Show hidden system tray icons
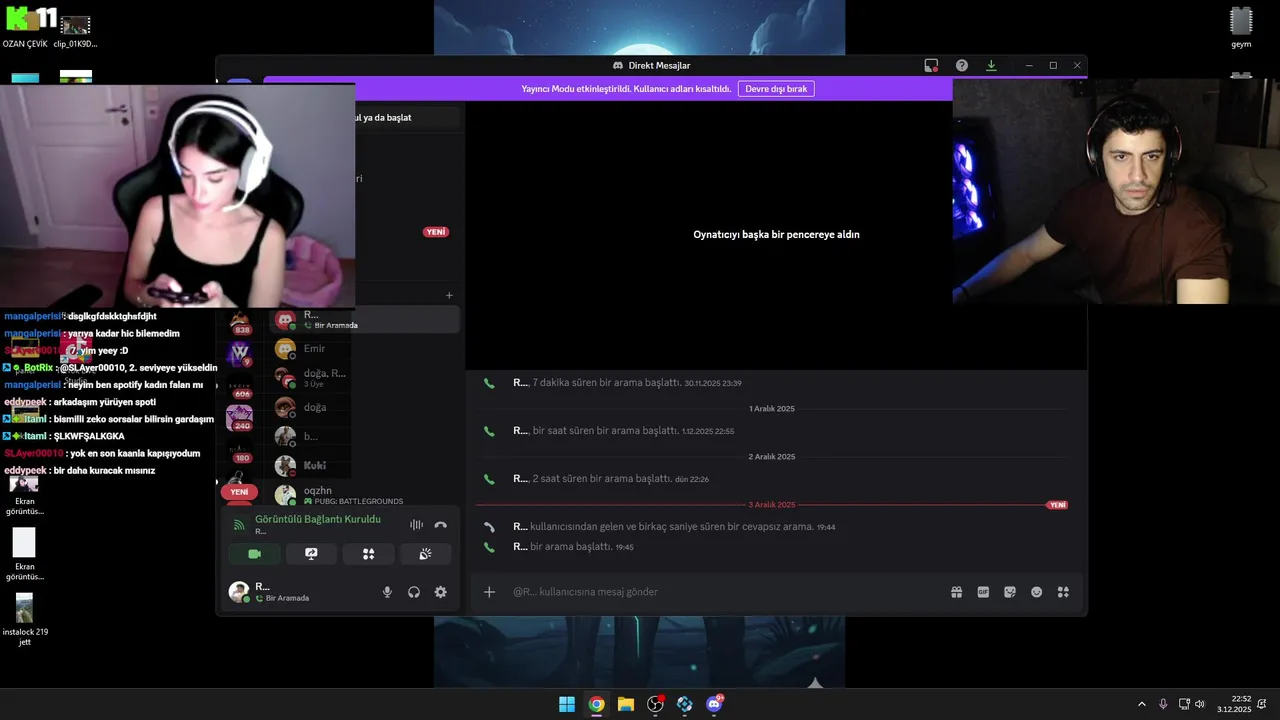This screenshot has width=1280, height=720. point(1142,704)
